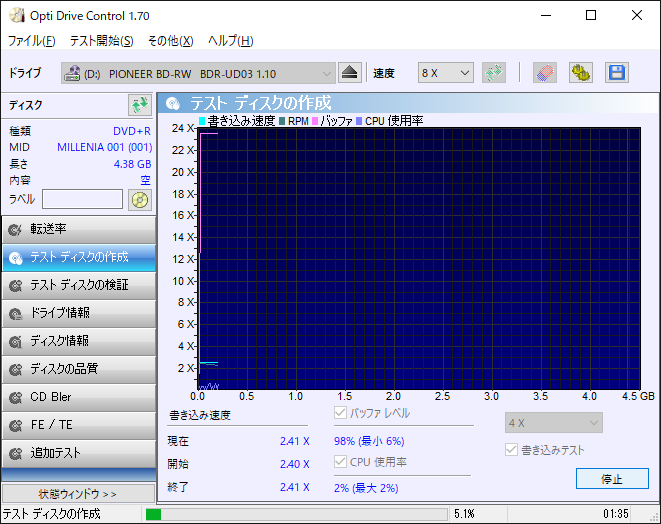Click the ラベル text input field

coord(82,199)
